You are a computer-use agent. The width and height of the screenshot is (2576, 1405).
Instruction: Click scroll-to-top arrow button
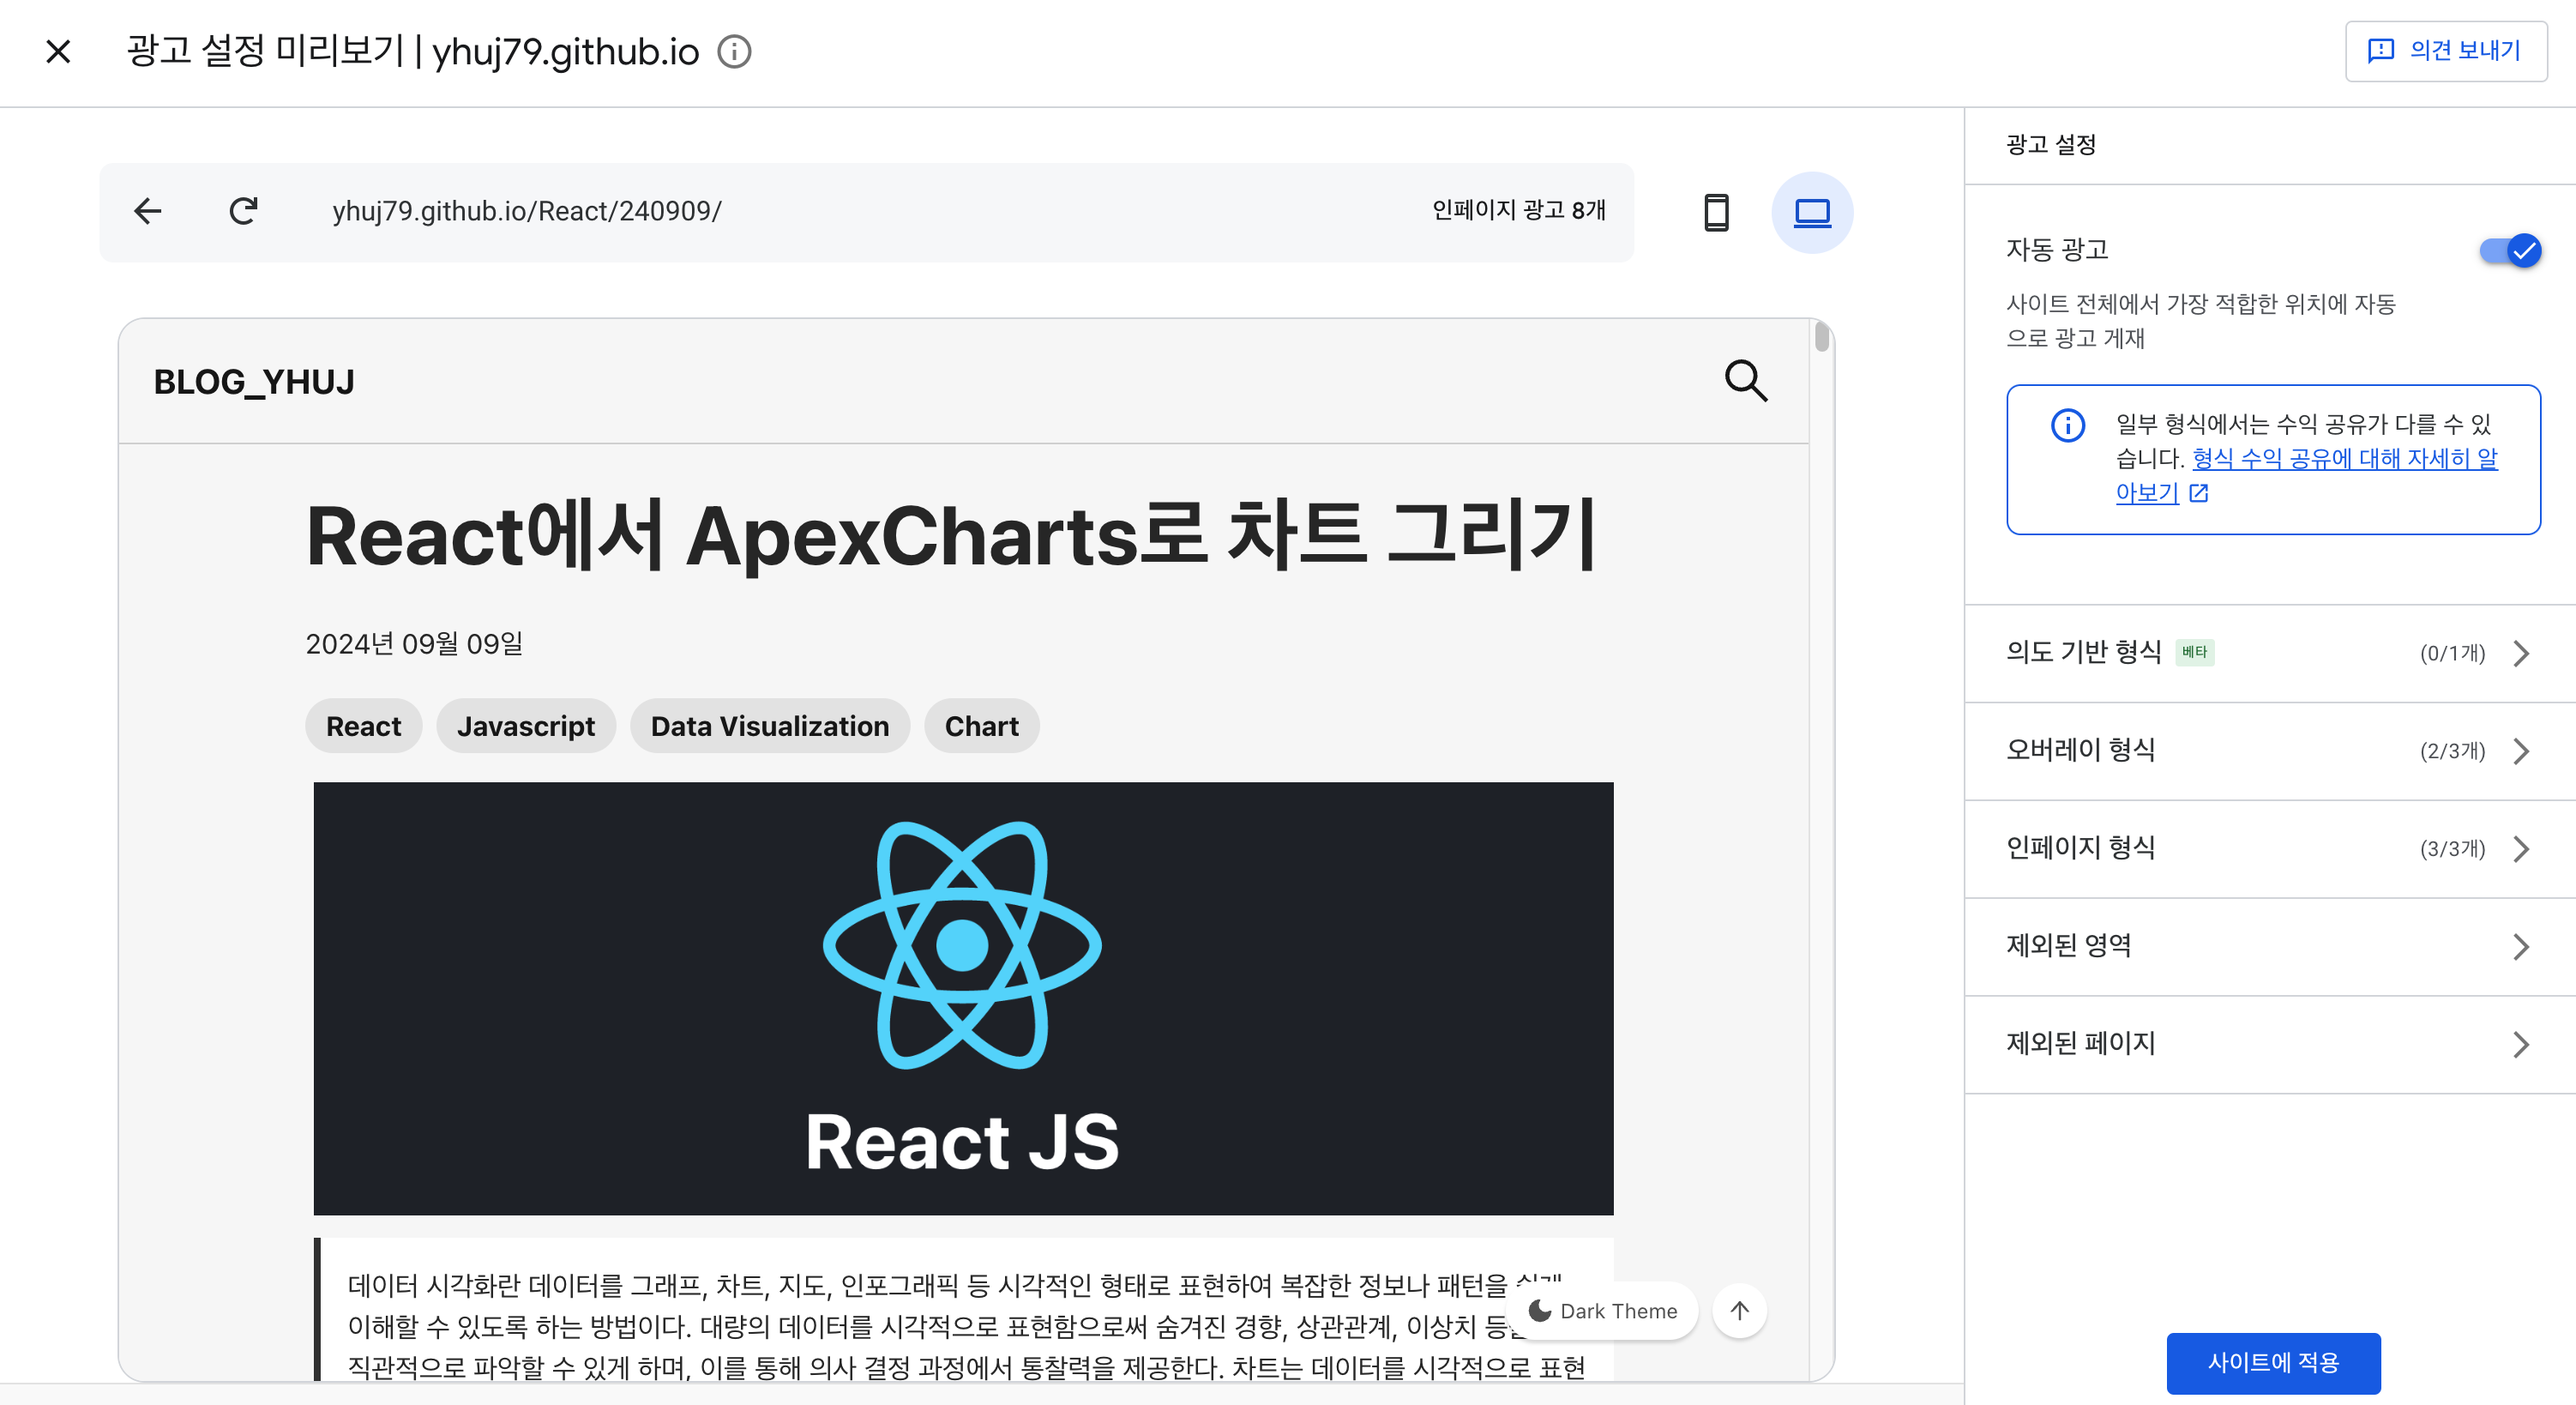coord(1739,1310)
